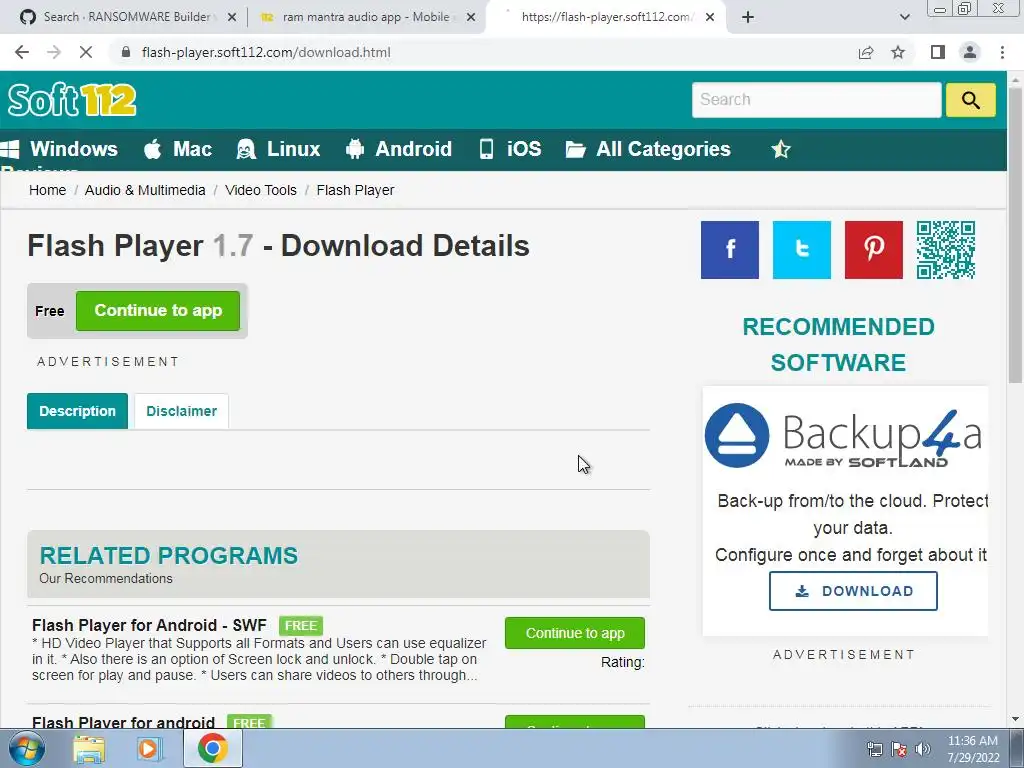Open Windows Start menu
Screen dimensions: 1024x768
[26, 748]
